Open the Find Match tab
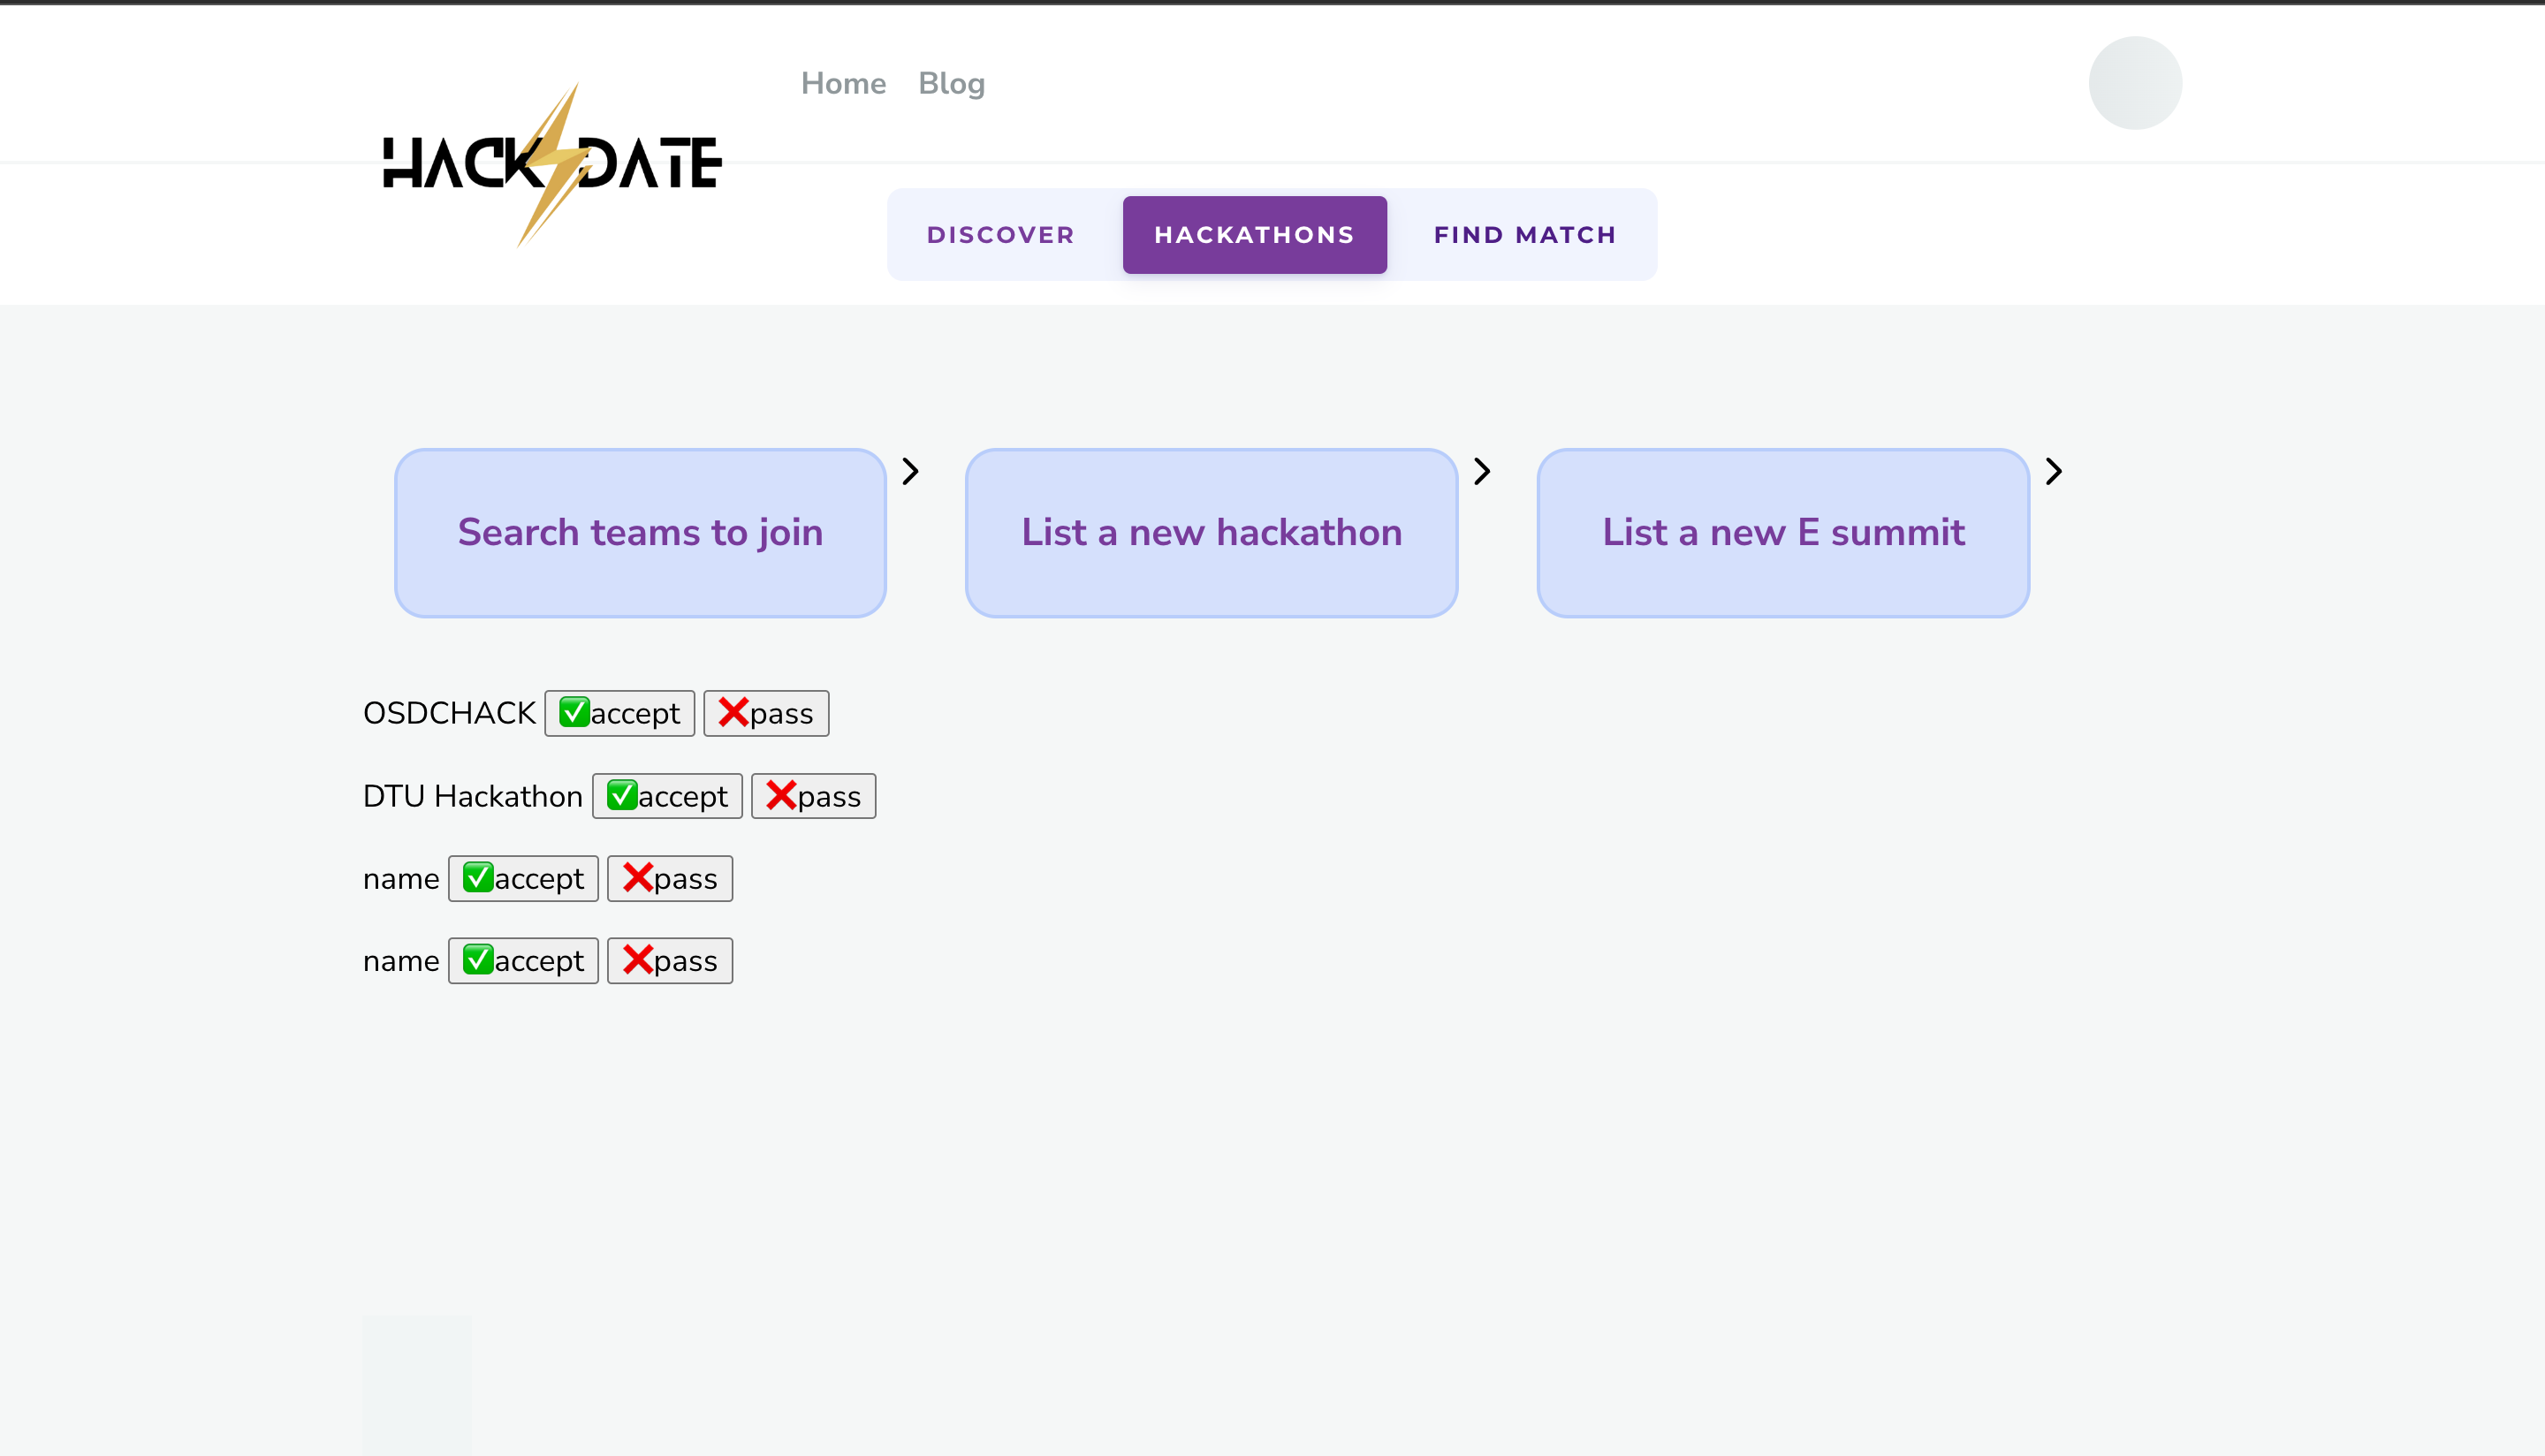The width and height of the screenshot is (2545, 1456). pyautogui.click(x=1525, y=235)
